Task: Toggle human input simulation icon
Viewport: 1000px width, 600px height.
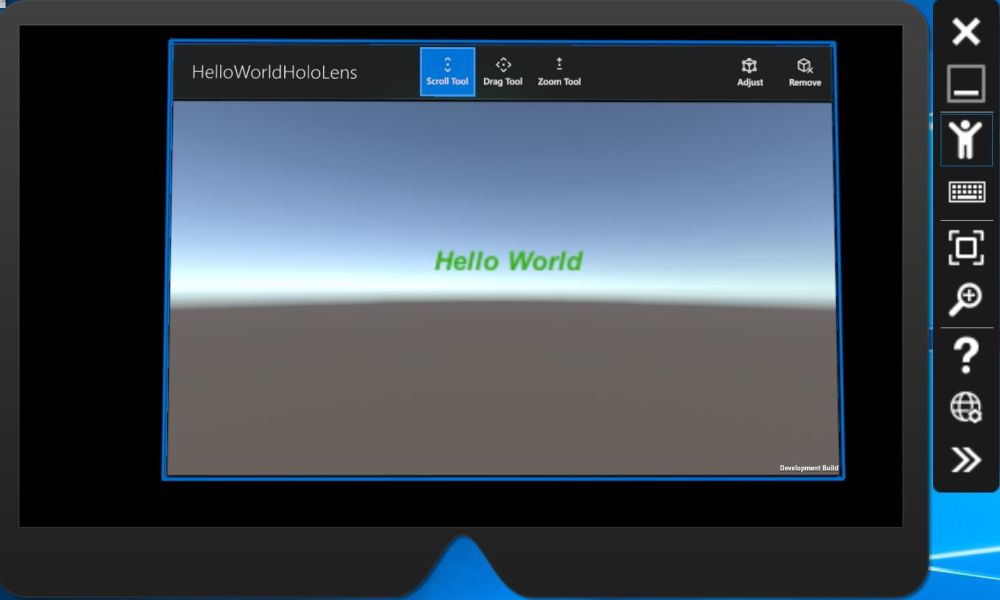Action: pyautogui.click(x=966, y=139)
